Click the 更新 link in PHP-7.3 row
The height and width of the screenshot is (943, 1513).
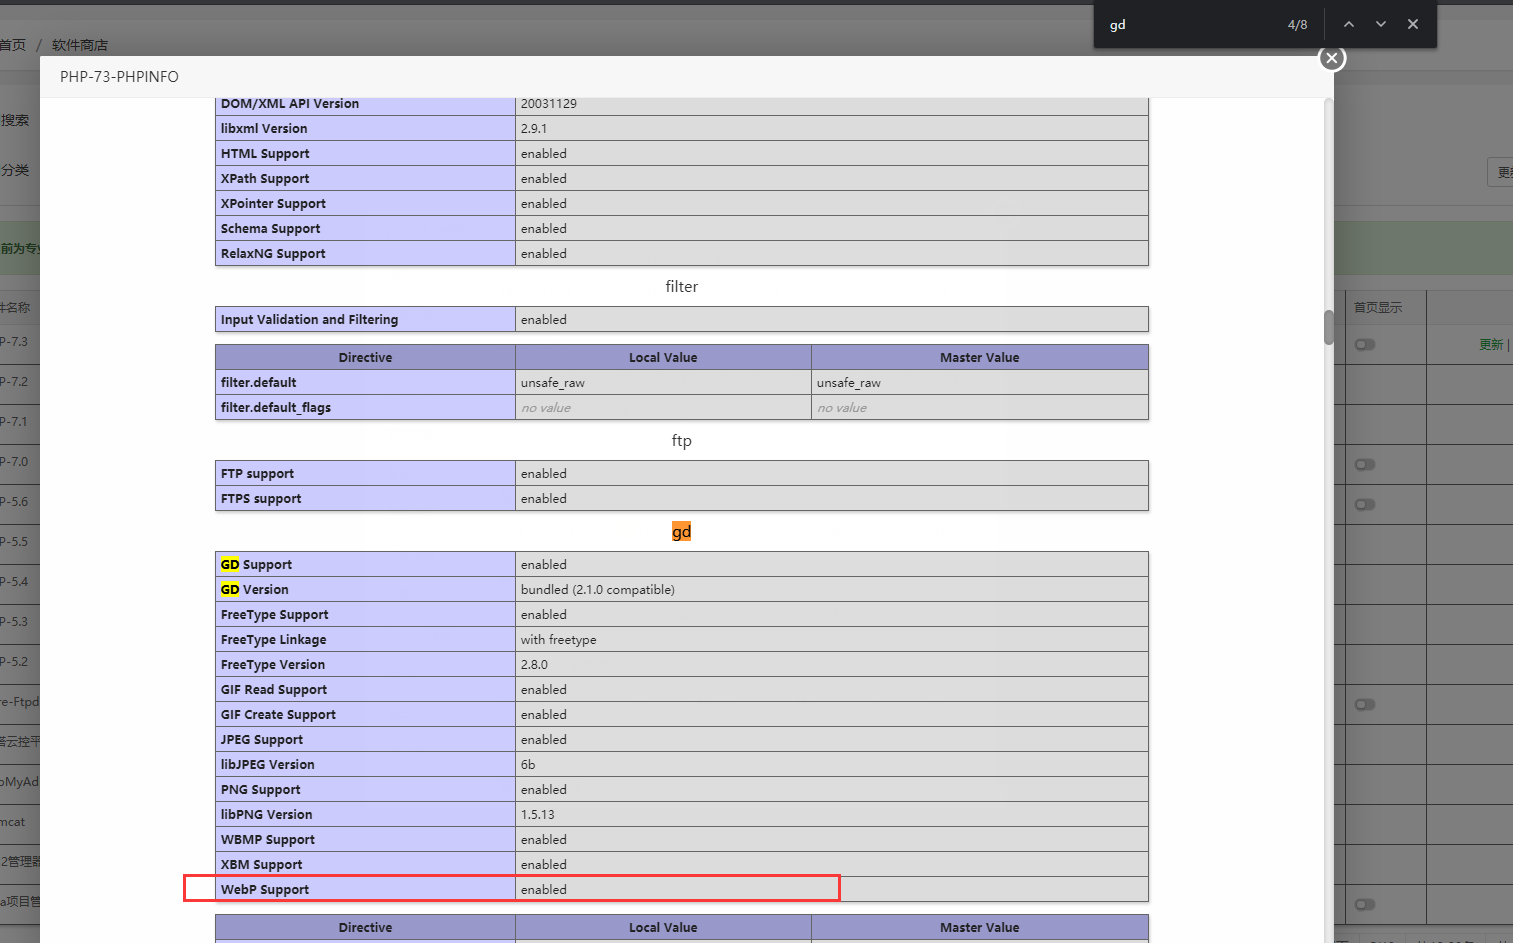tap(1491, 345)
